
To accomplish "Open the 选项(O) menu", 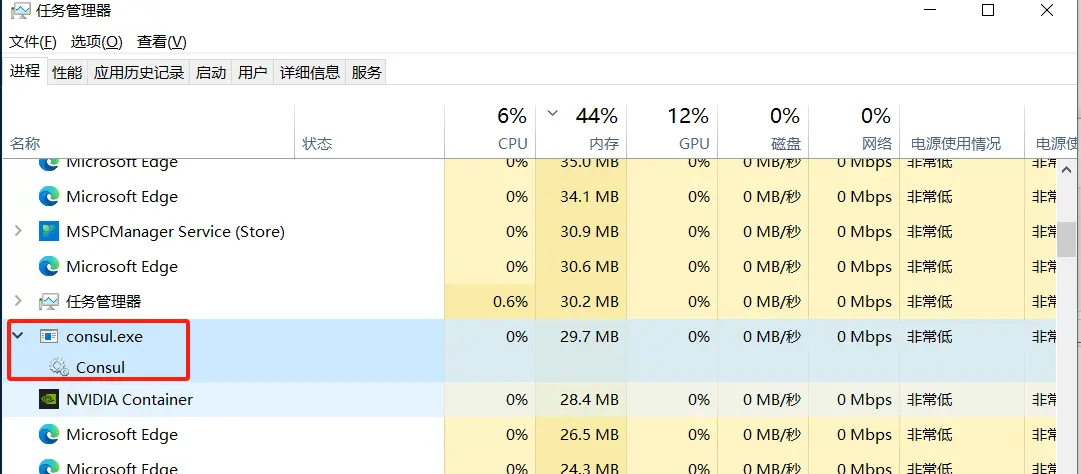I will coord(96,42).
